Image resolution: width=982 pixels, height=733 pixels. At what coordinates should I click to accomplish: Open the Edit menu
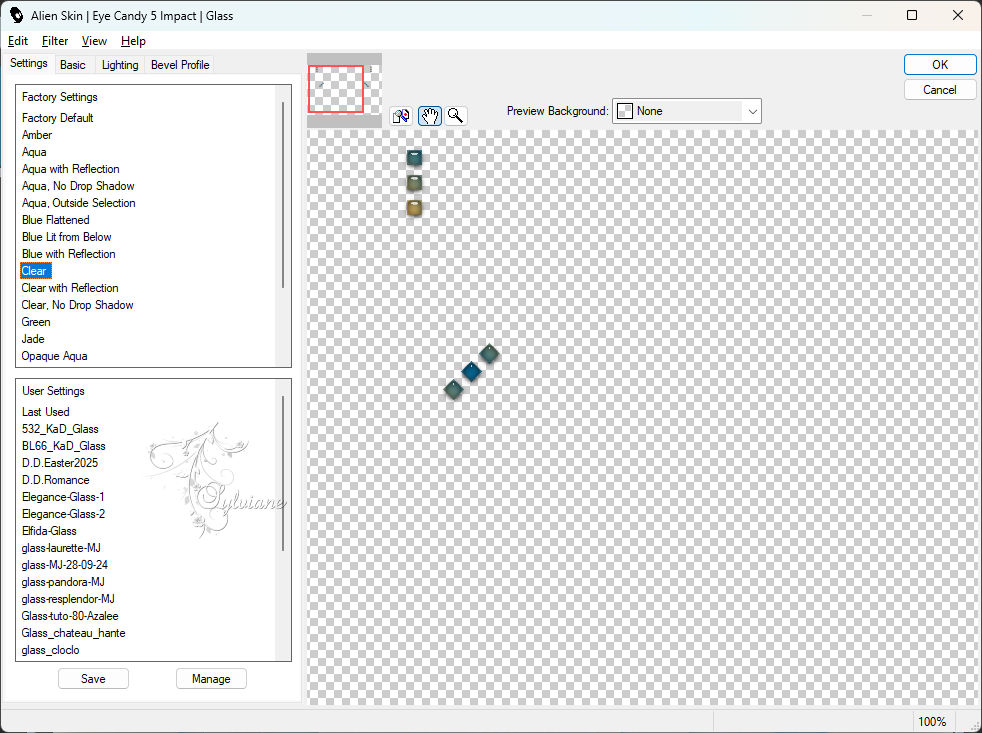point(18,41)
